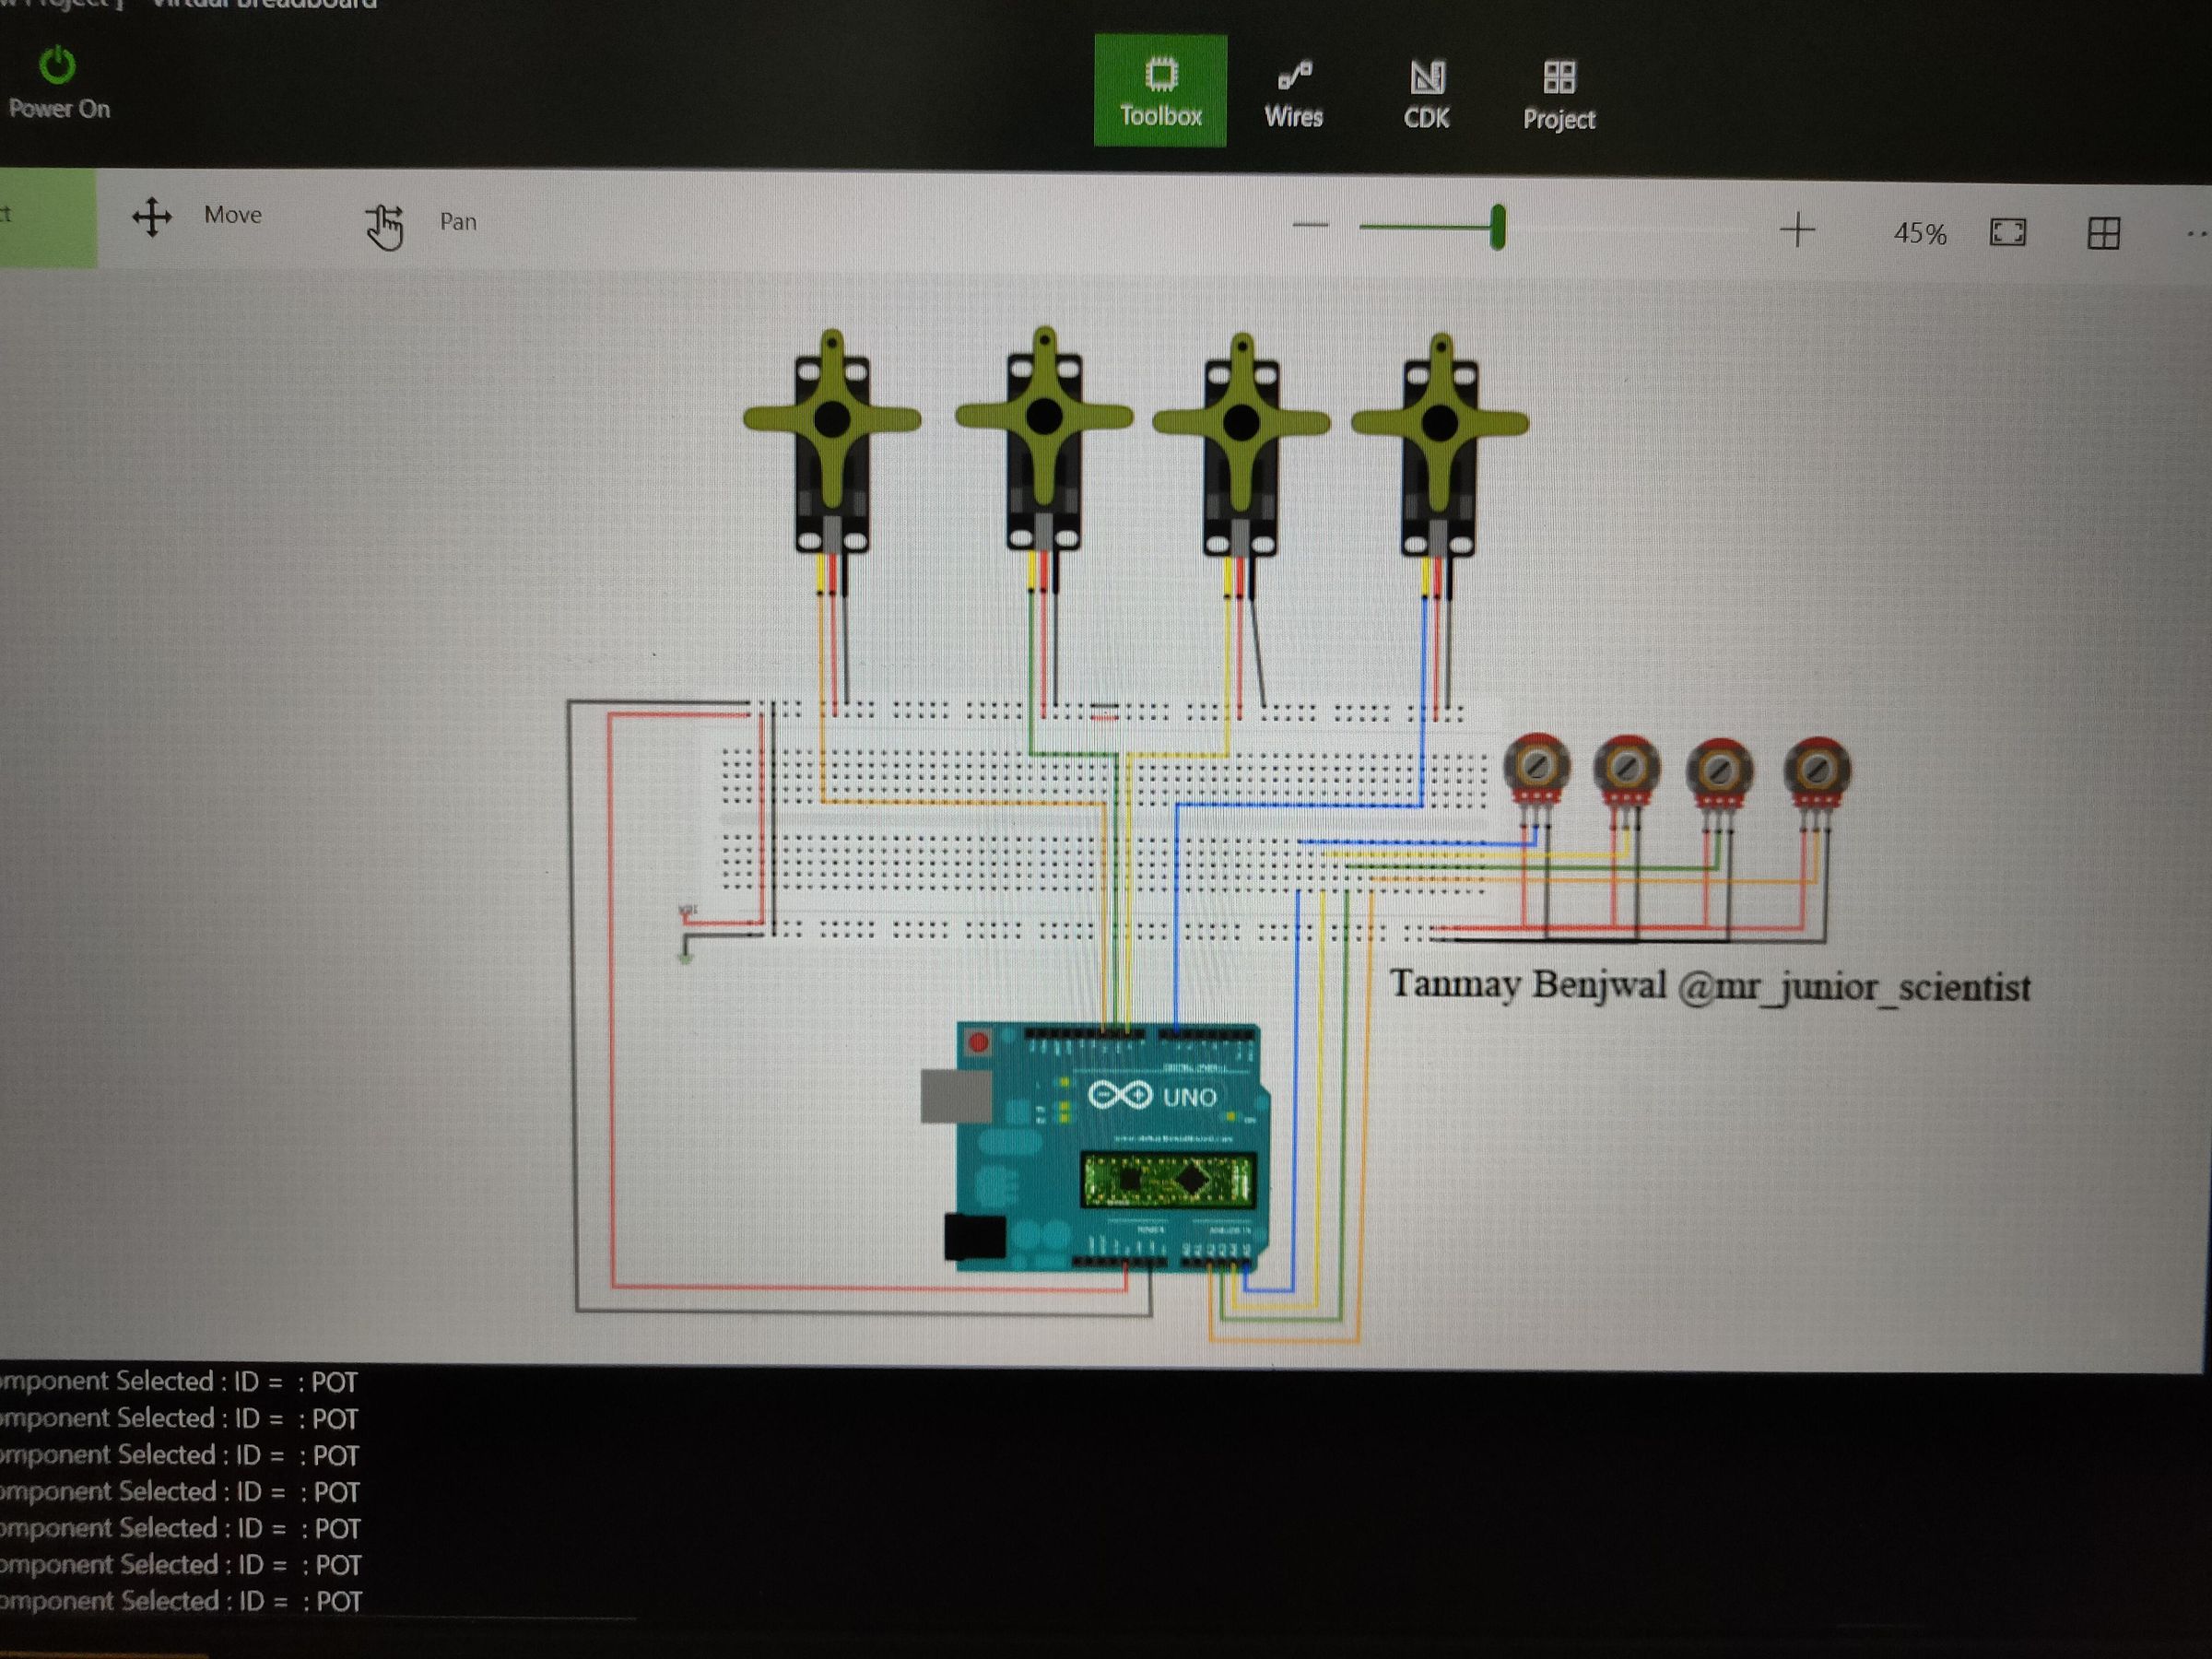
Task: Click the red reset button on Arduino
Action: coord(978,1043)
